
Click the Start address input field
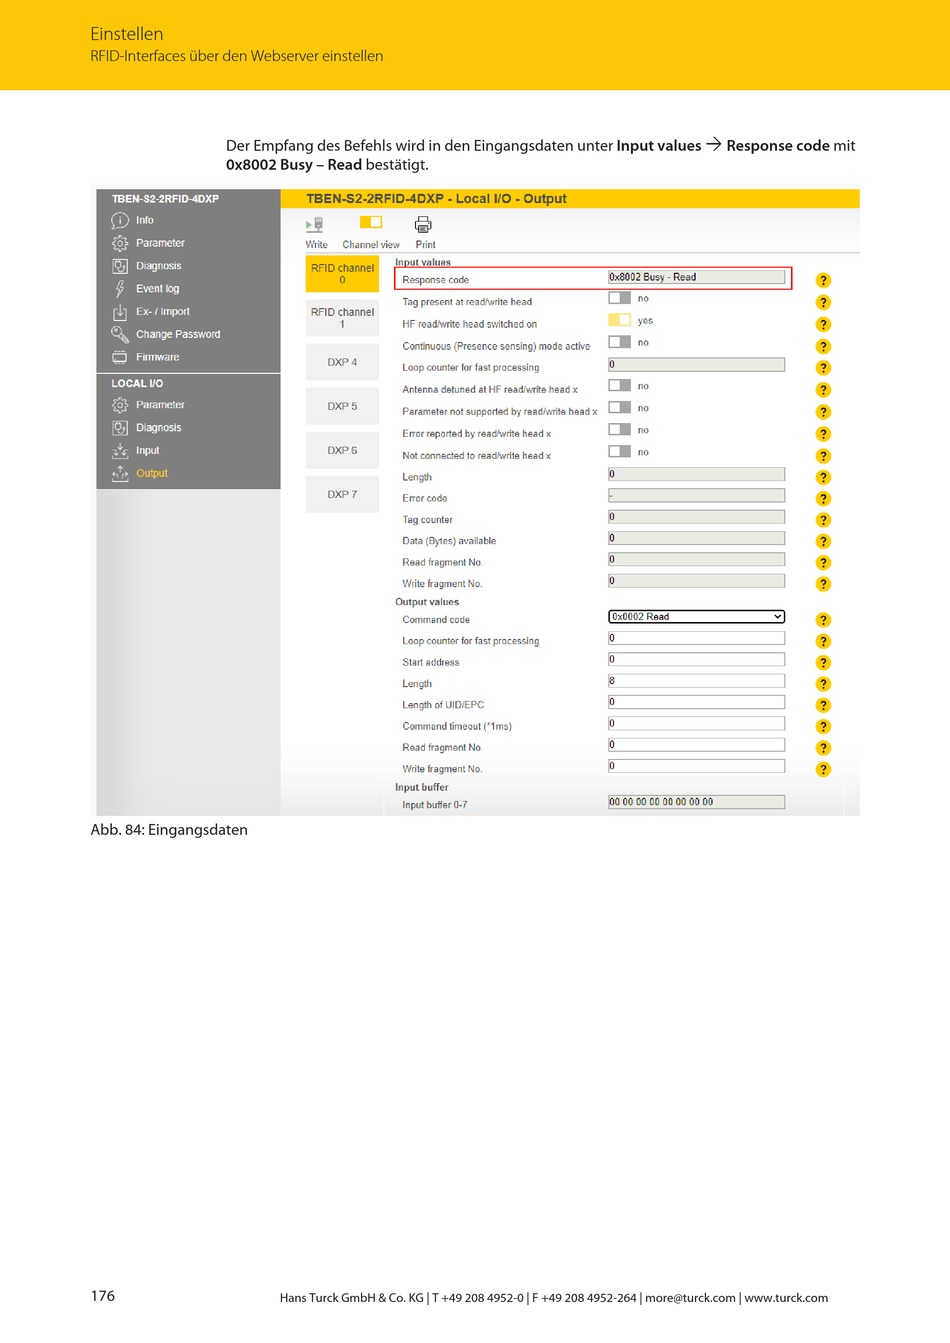click(696, 659)
